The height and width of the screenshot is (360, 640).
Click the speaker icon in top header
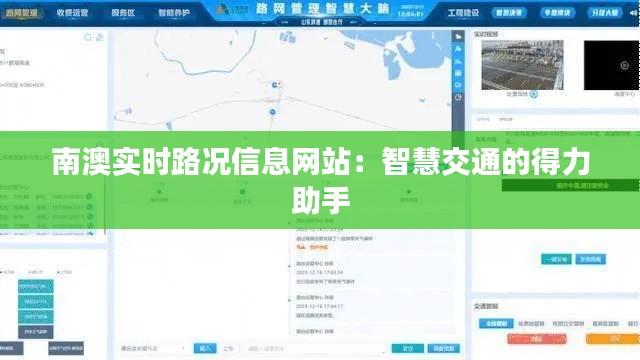coord(633,13)
